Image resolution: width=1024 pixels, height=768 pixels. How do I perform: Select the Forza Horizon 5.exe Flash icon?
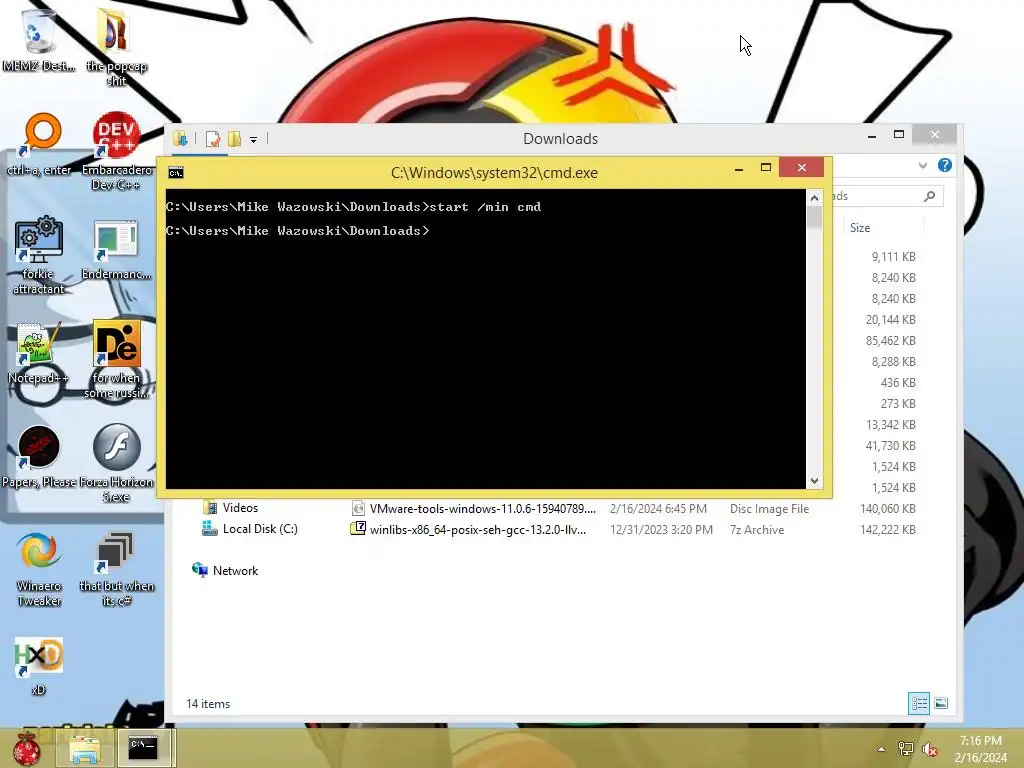(x=116, y=463)
